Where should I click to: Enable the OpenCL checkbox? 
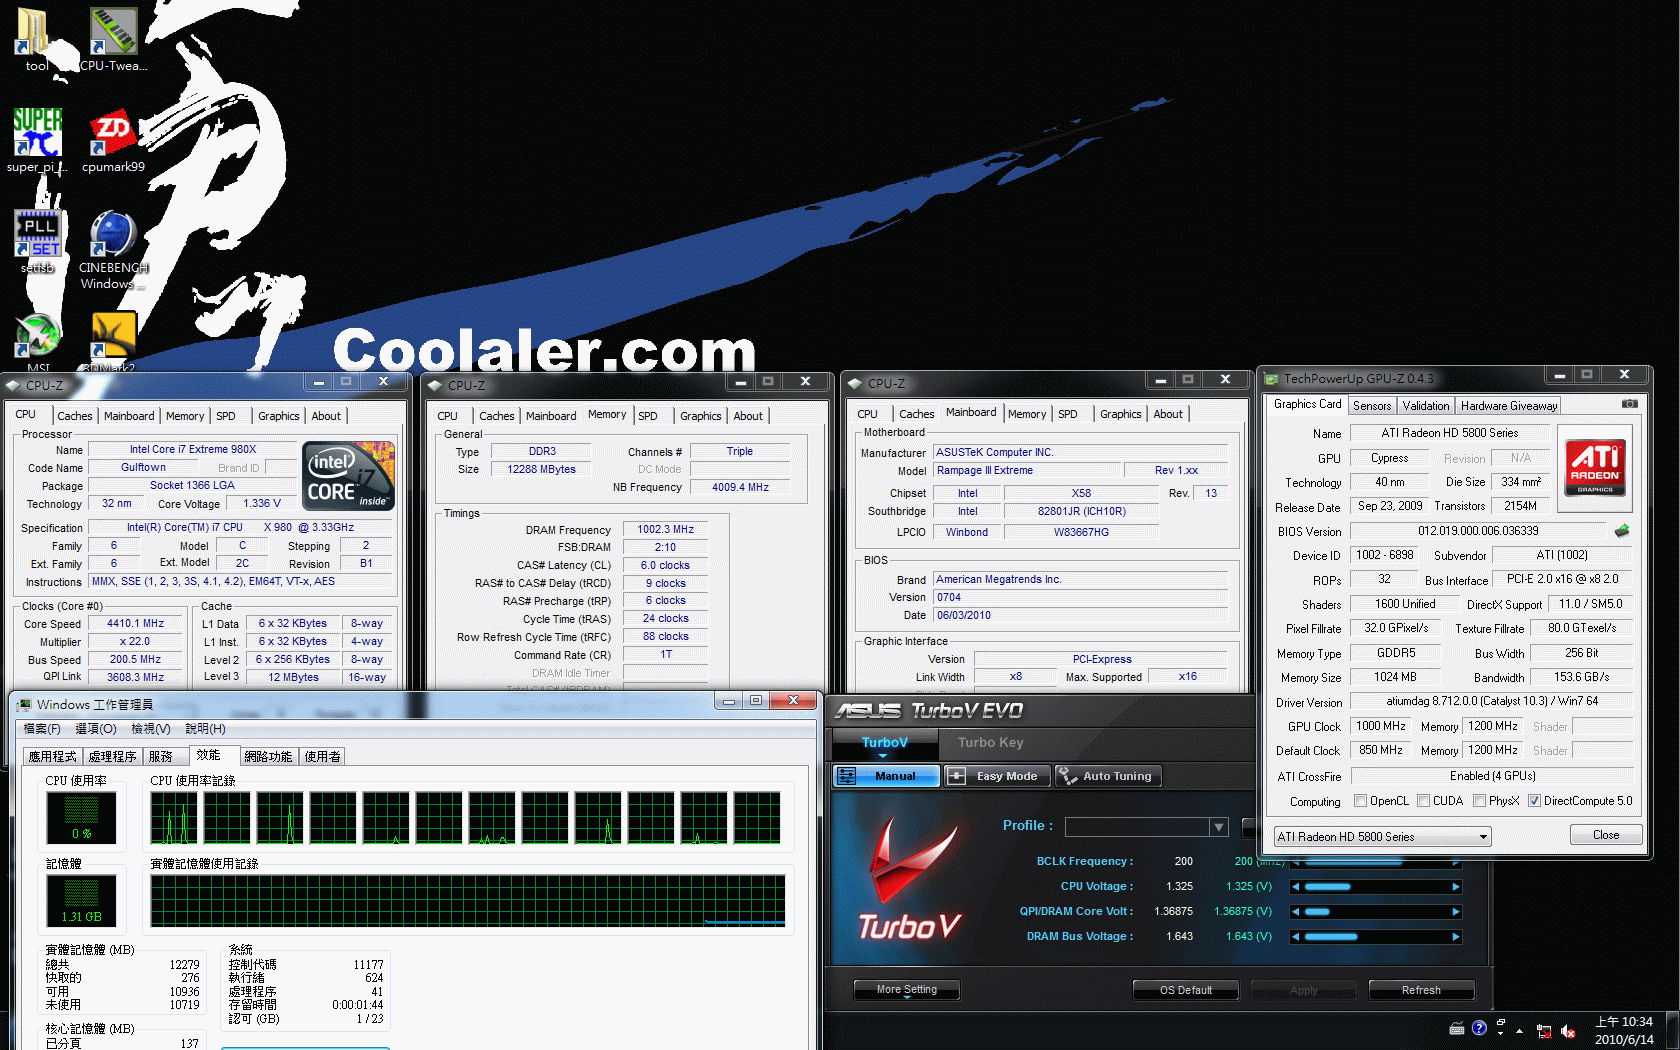click(1360, 801)
